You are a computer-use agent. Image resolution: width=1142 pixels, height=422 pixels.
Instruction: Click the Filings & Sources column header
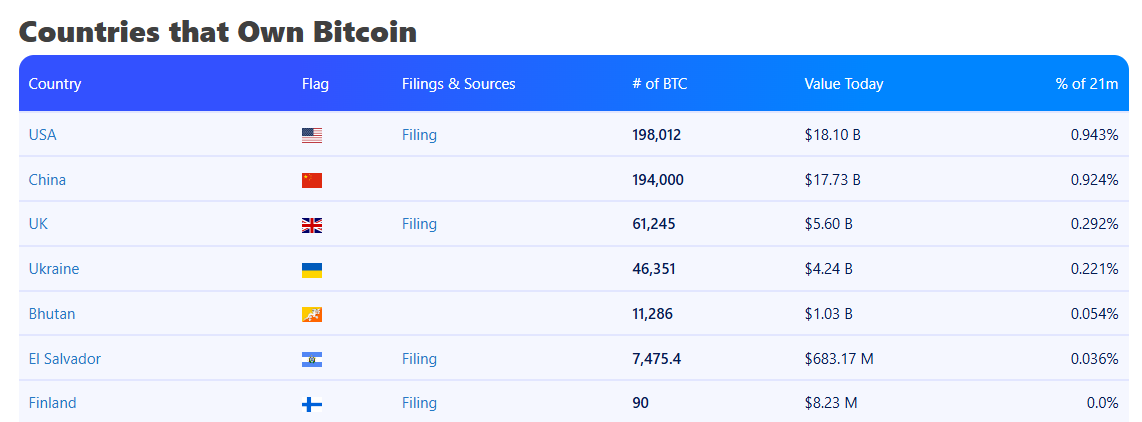point(458,84)
